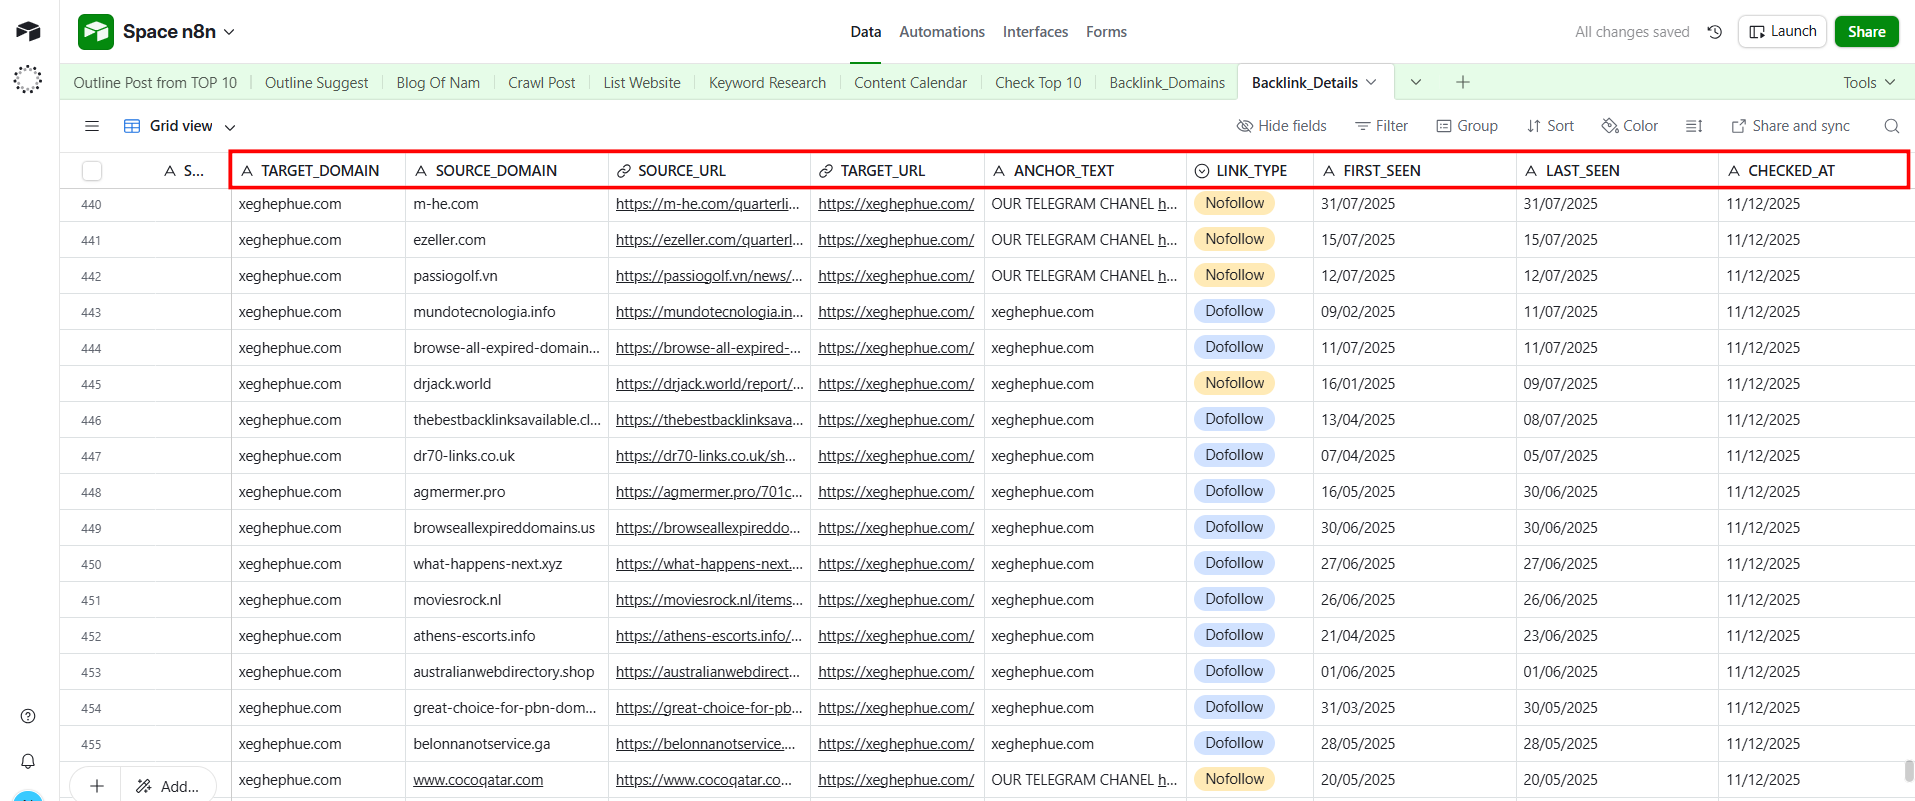Viewport: 1915px width, 801px height.
Task: Open the Backlink_Details tab dropdown chevron
Action: (x=1371, y=82)
